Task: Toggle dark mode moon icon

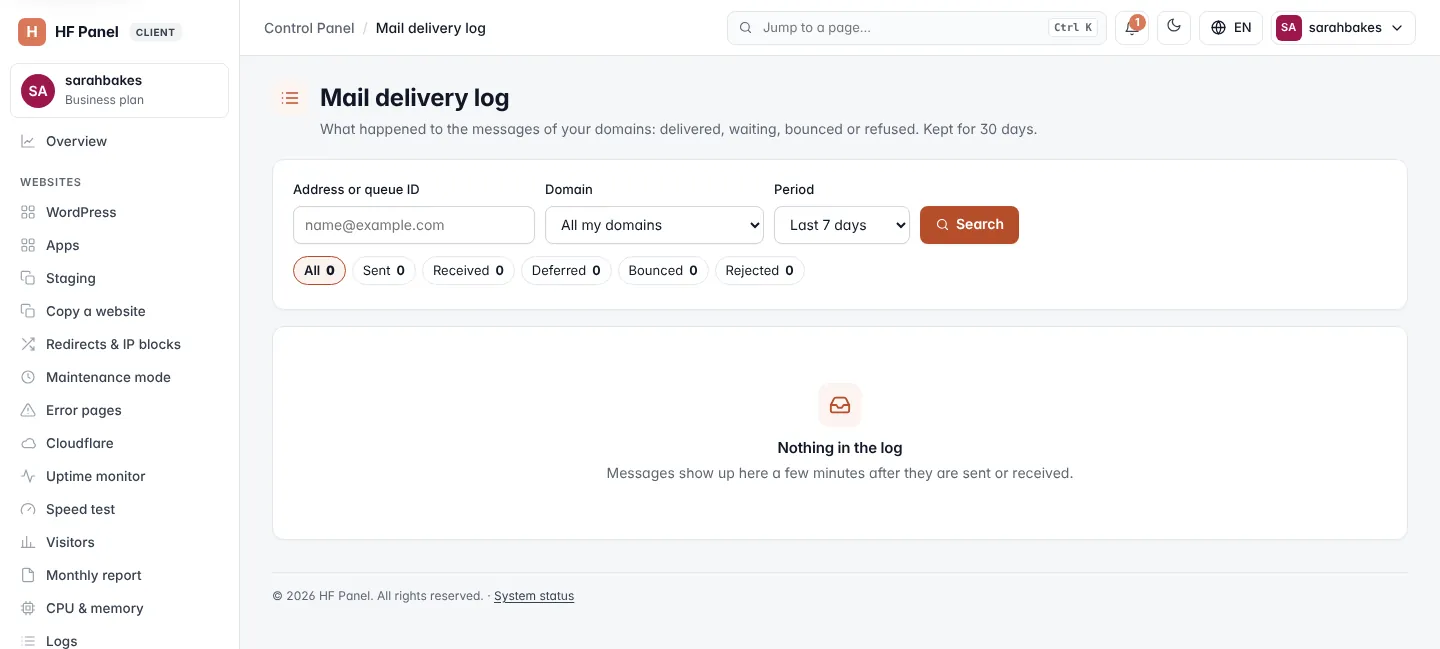Action: click(1174, 27)
